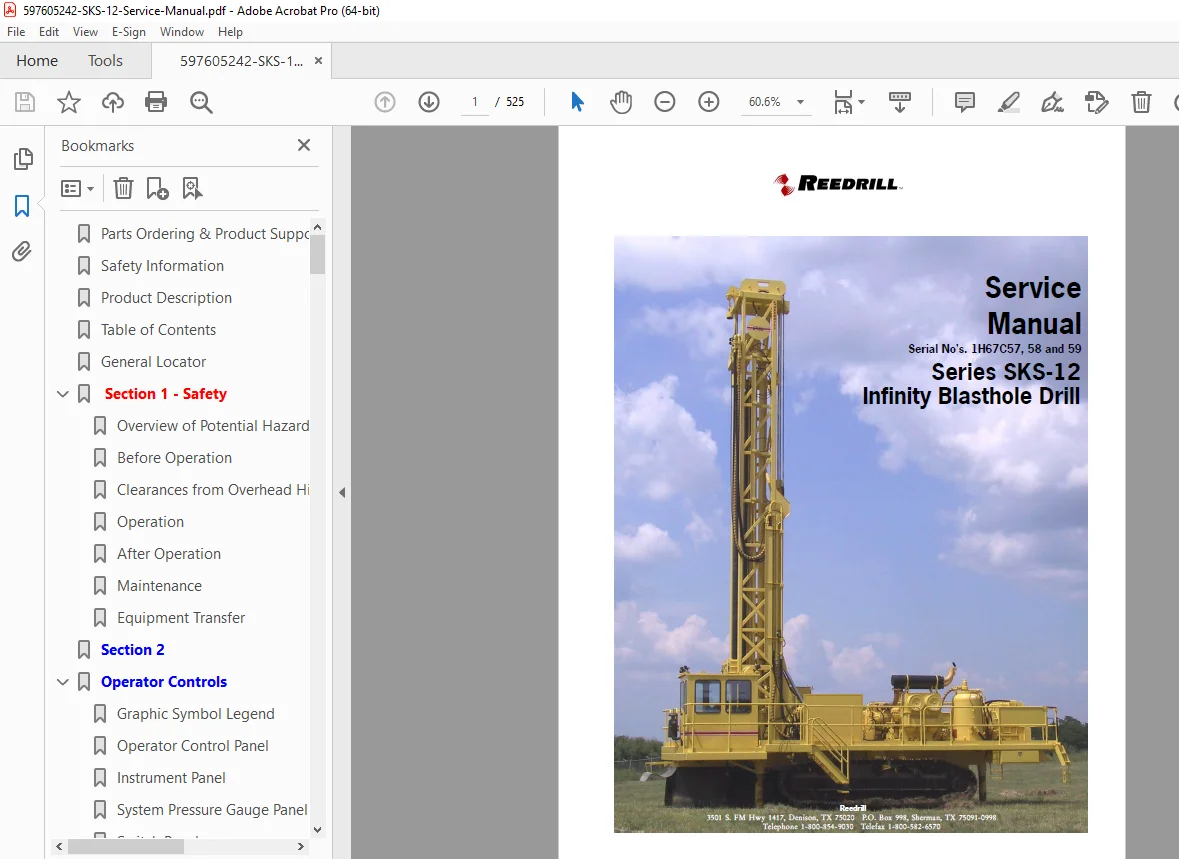
Task: Open the Edit menu
Action: 49,32
